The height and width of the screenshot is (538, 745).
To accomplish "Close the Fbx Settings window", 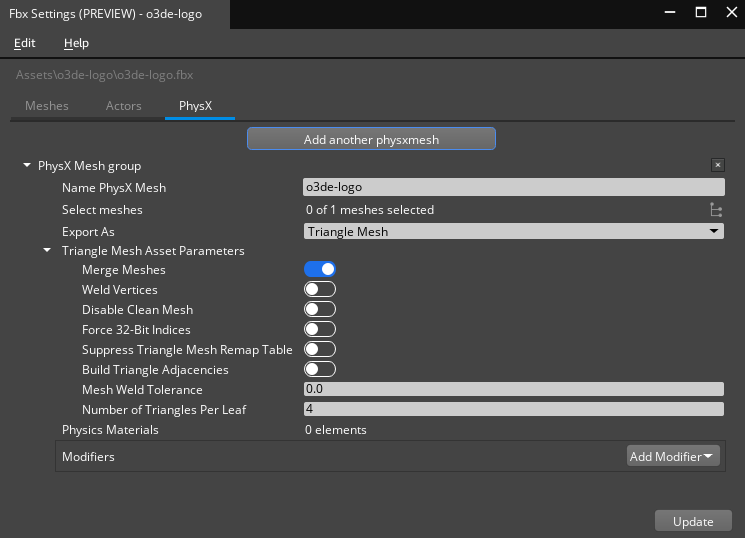I will 729,13.
